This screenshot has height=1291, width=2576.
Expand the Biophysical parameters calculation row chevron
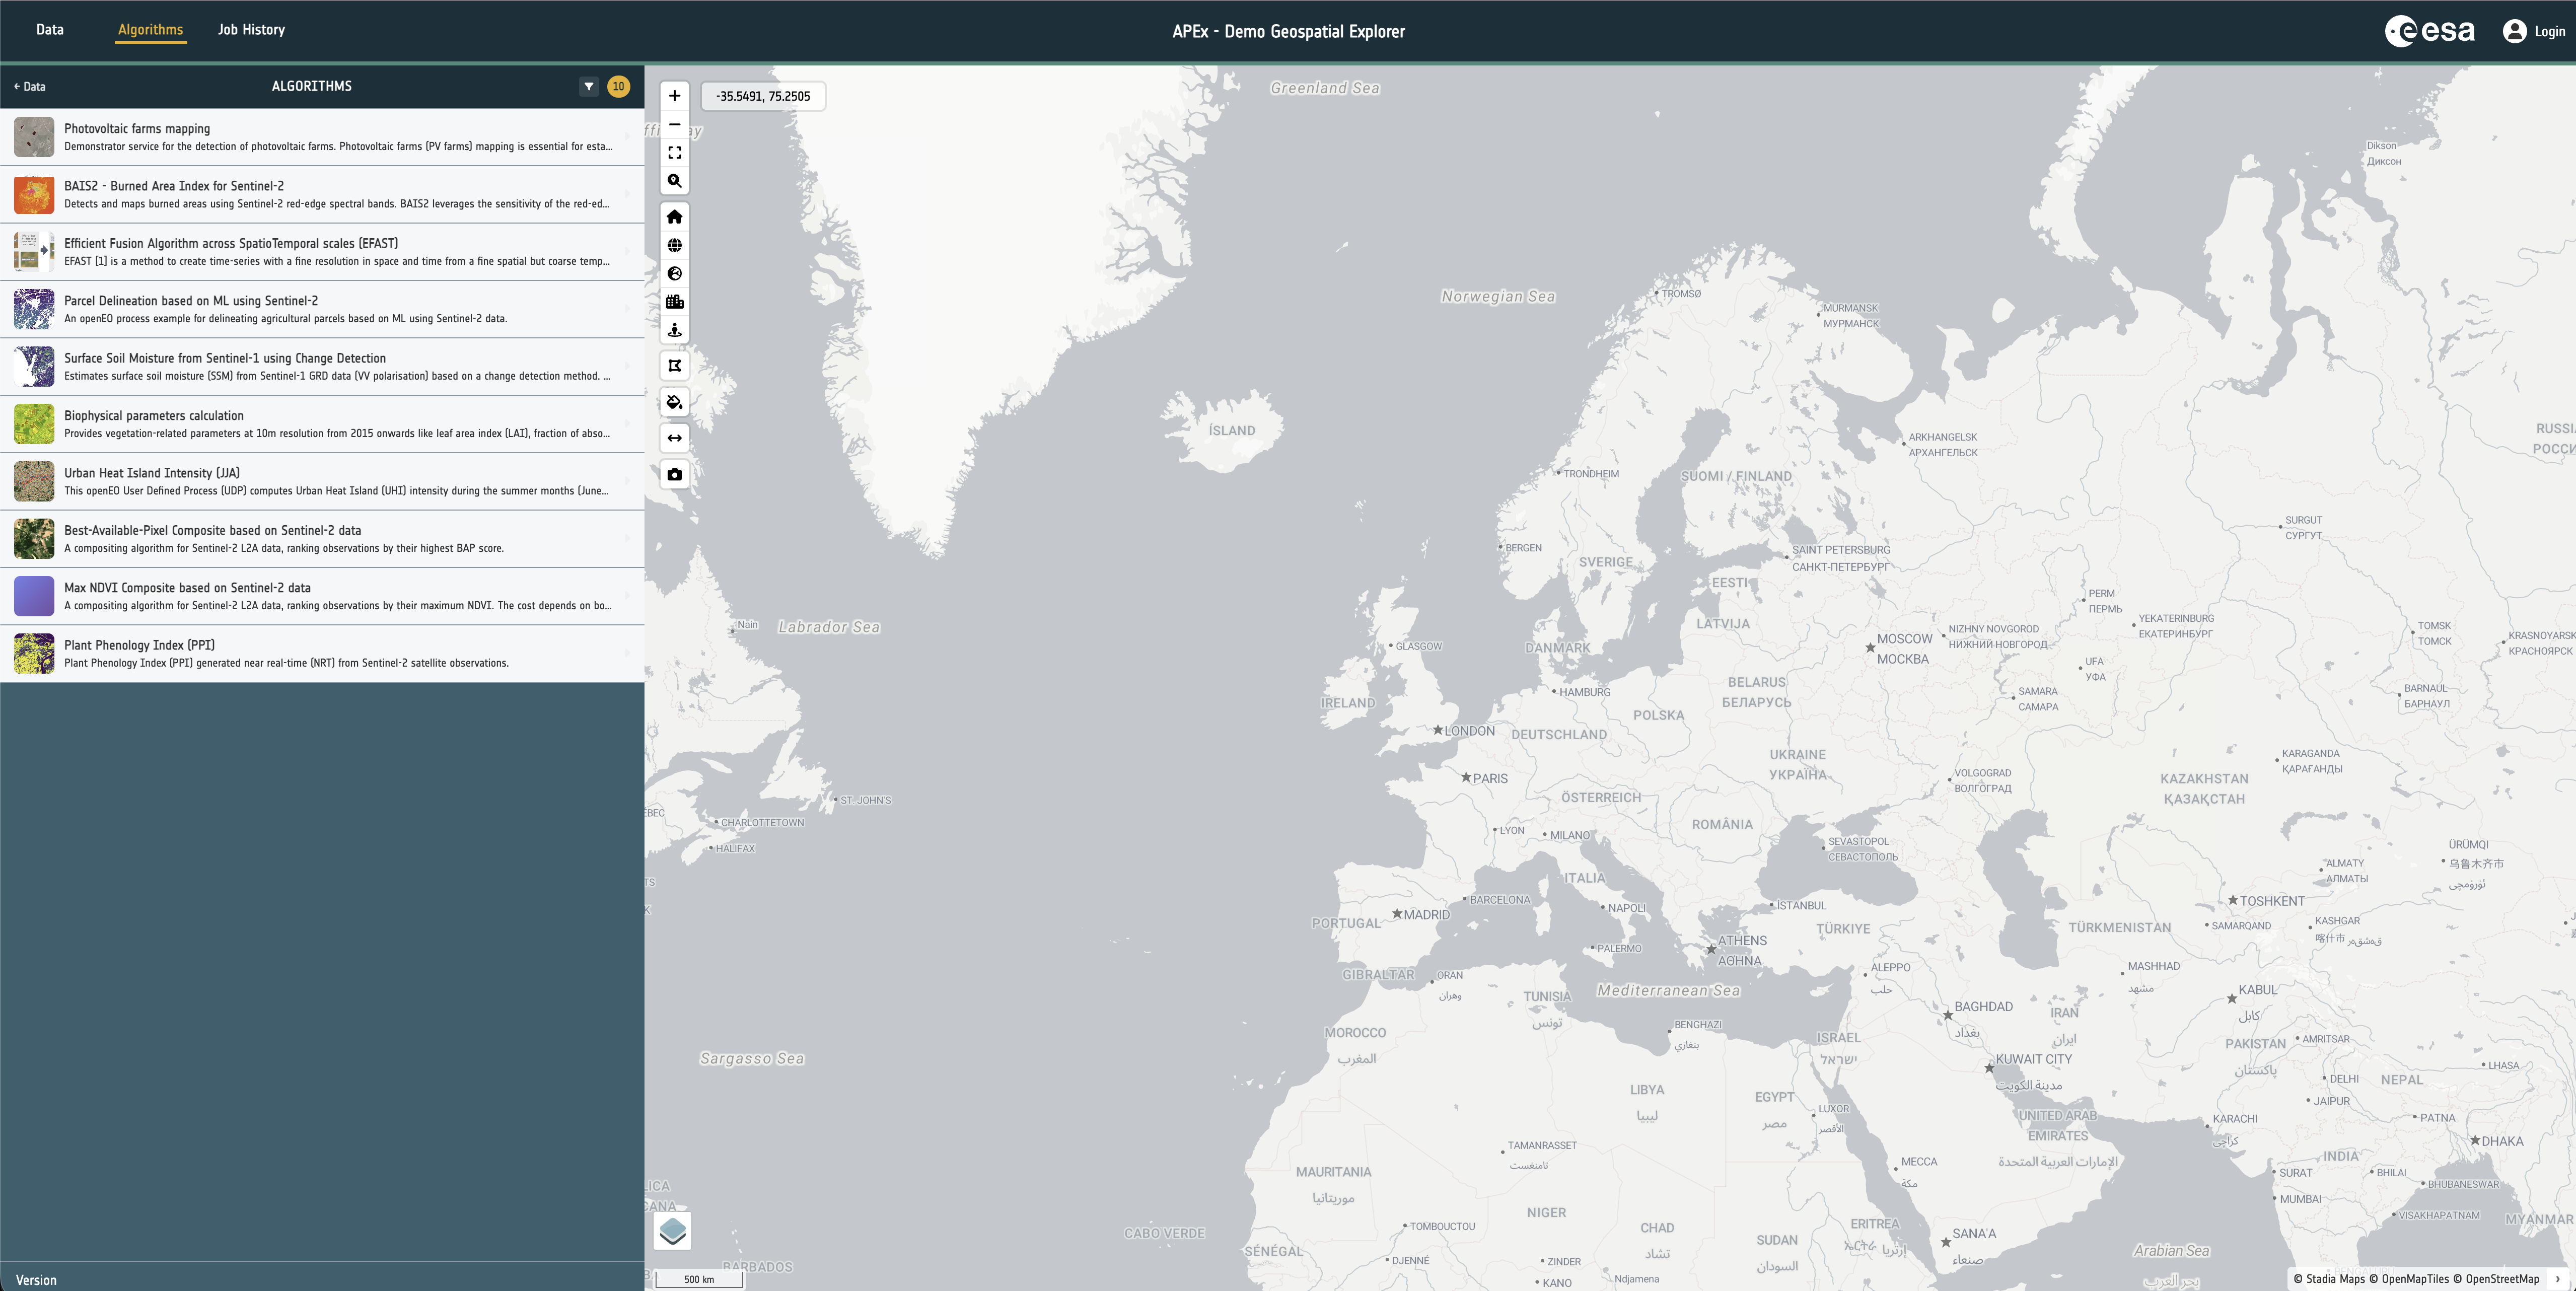coord(627,424)
